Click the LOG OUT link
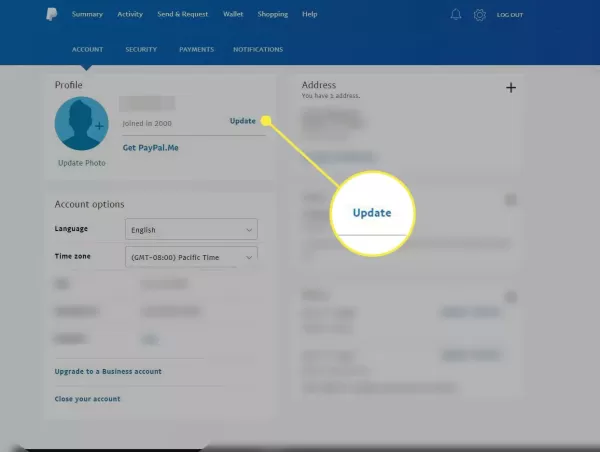The image size is (600, 452). coord(510,15)
